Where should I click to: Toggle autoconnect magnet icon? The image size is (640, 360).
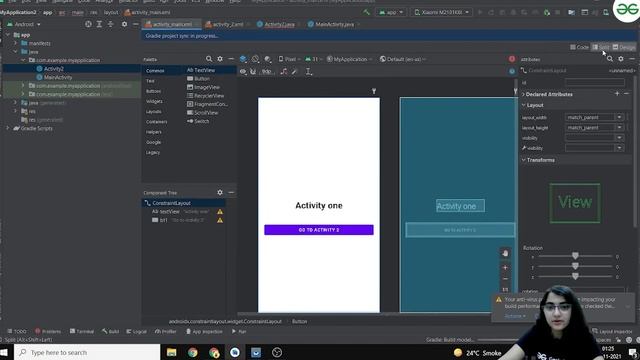click(253, 71)
